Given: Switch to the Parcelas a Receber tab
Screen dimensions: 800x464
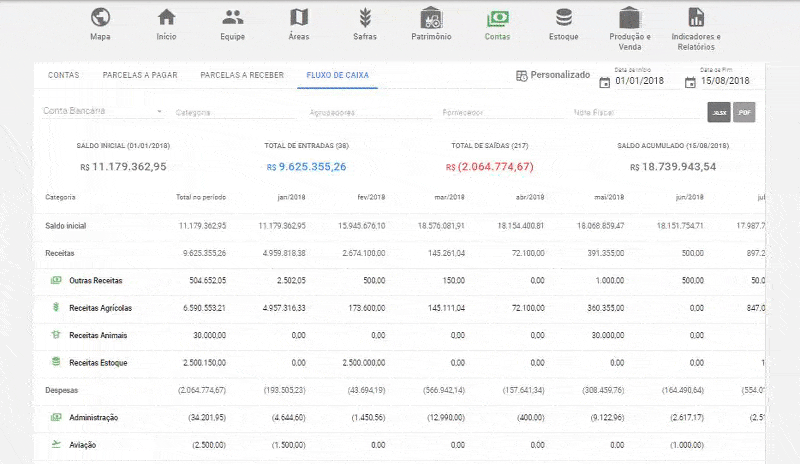Looking at the screenshot, I should point(242,75).
